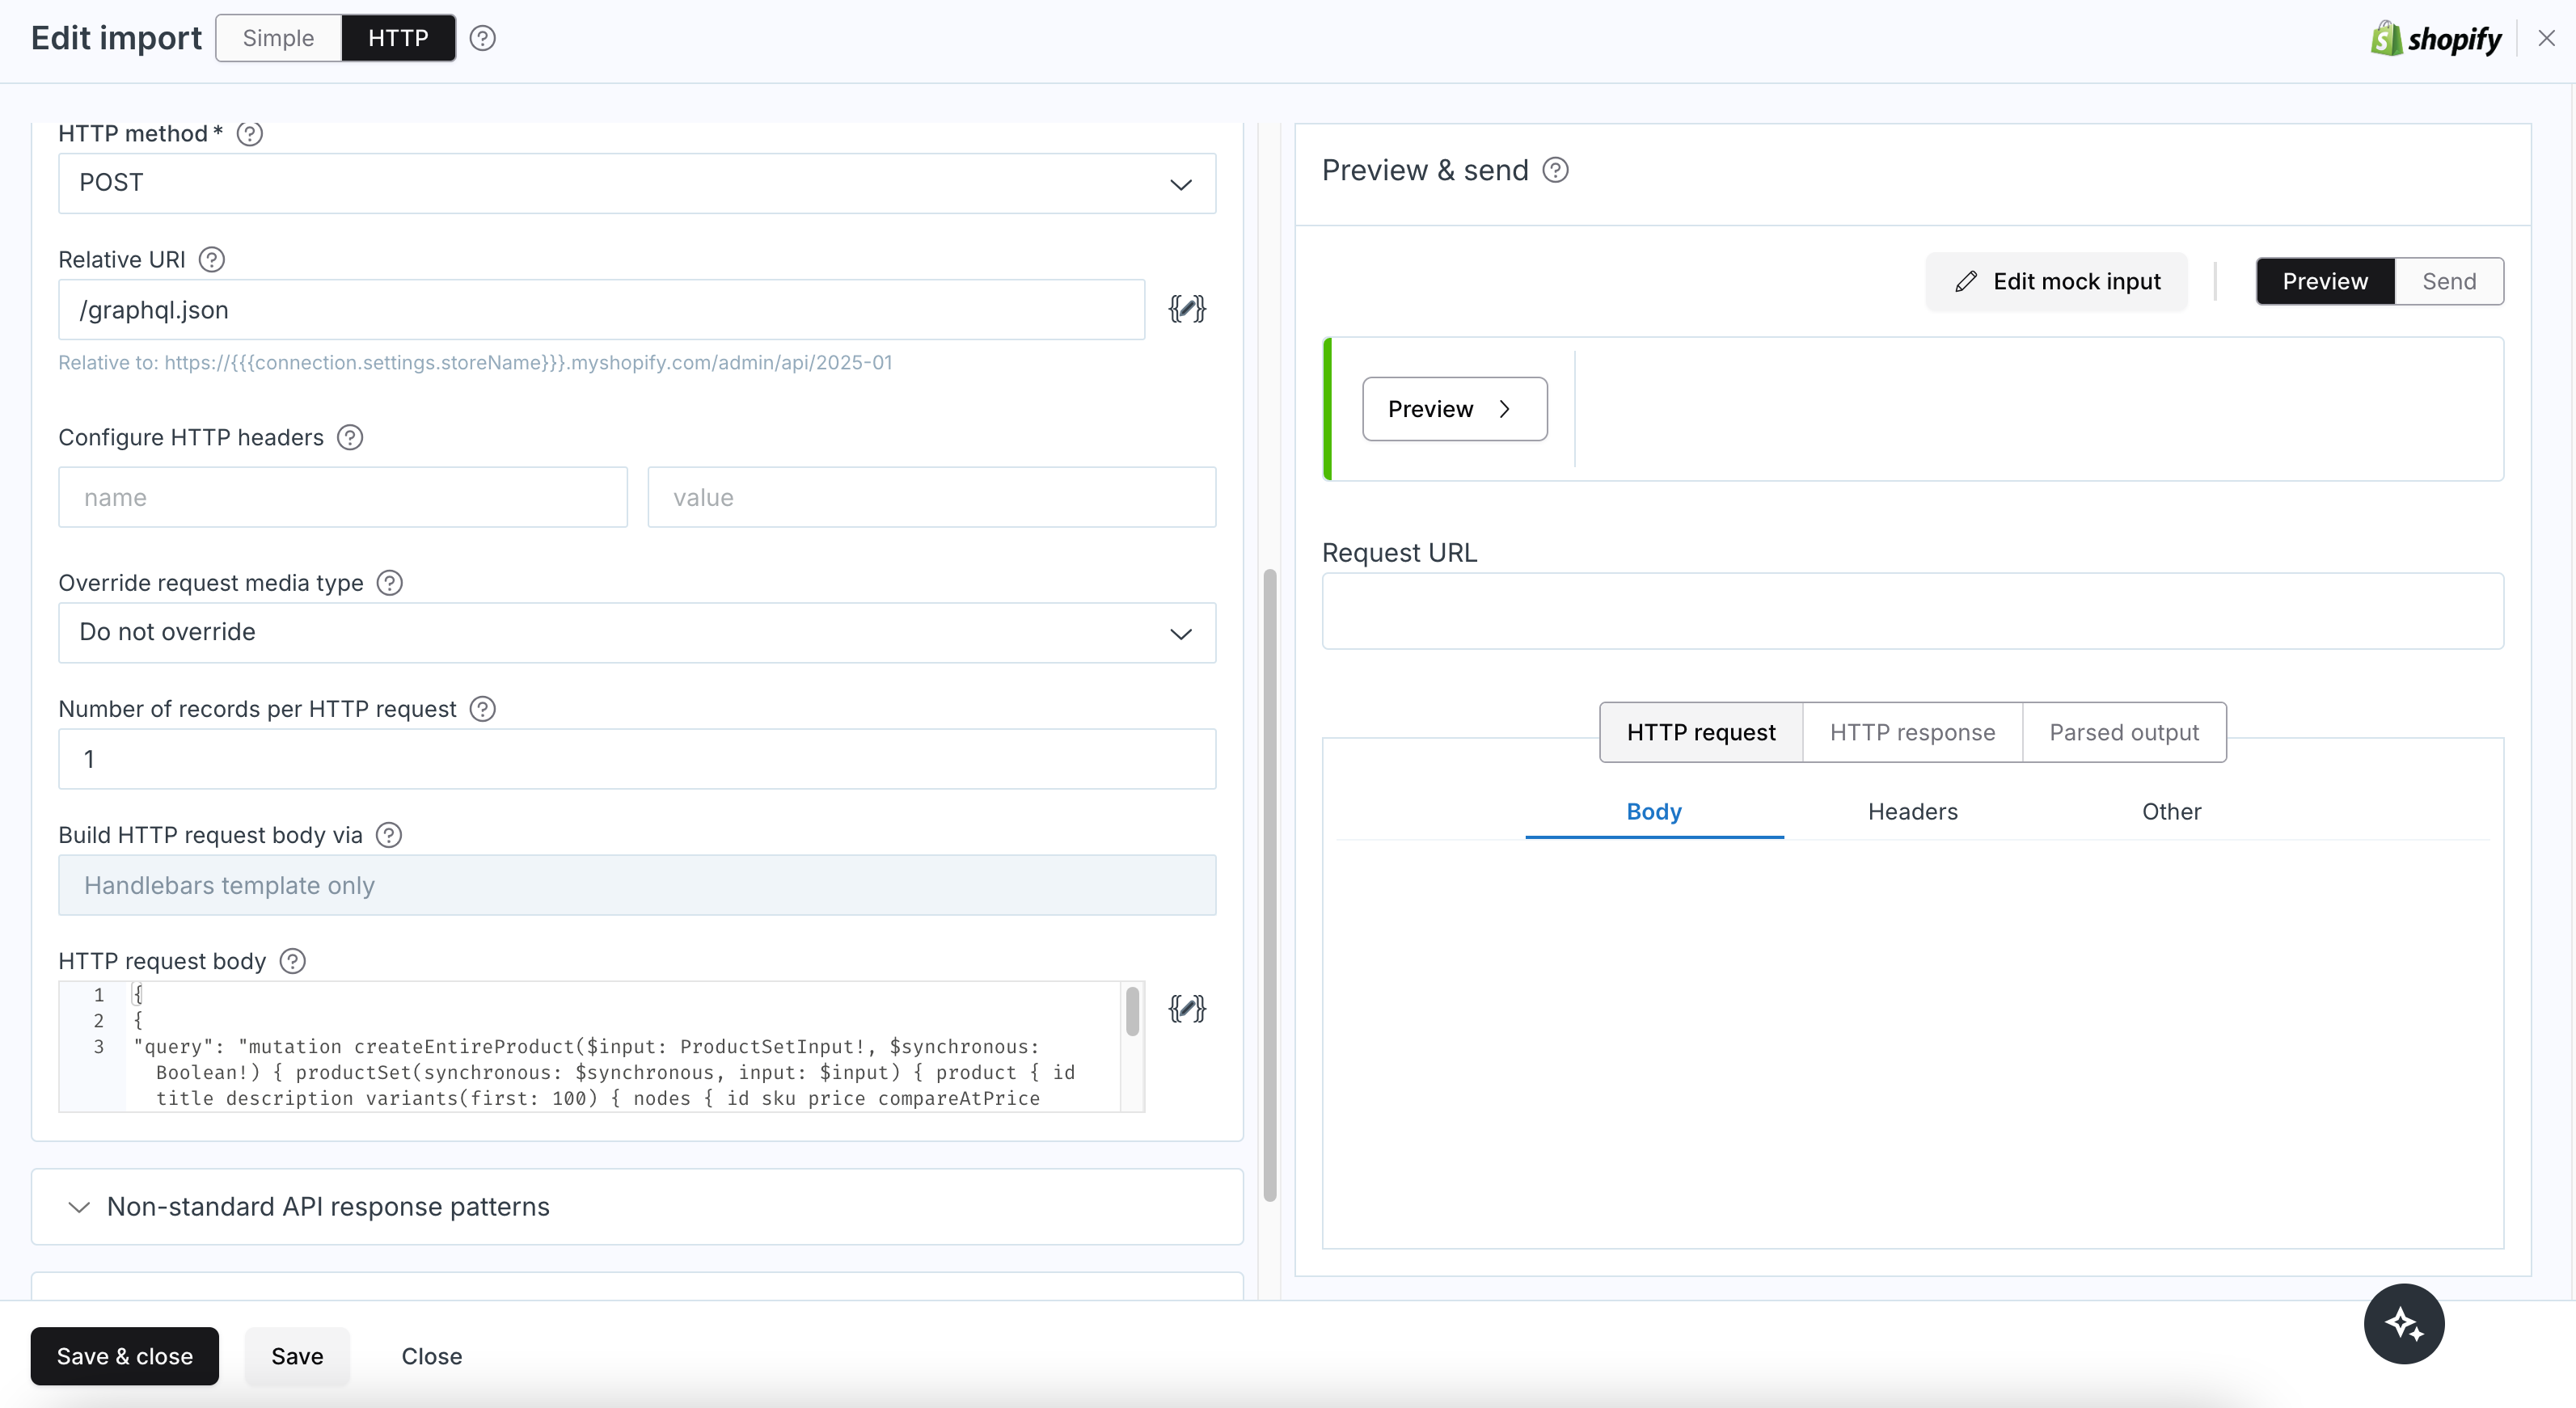The width and height of the screenshot is (2576, 1408).
Task: Click the Shopify logo
Action: coord(2436,38)
